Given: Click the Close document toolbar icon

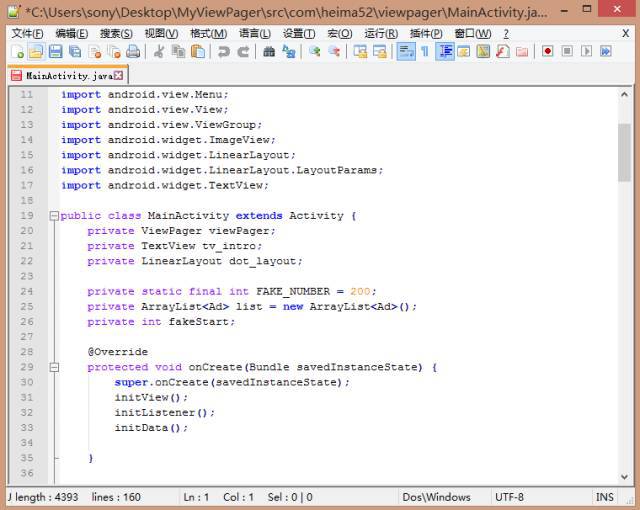Looking at the screenshot, I should click(95, 52).
